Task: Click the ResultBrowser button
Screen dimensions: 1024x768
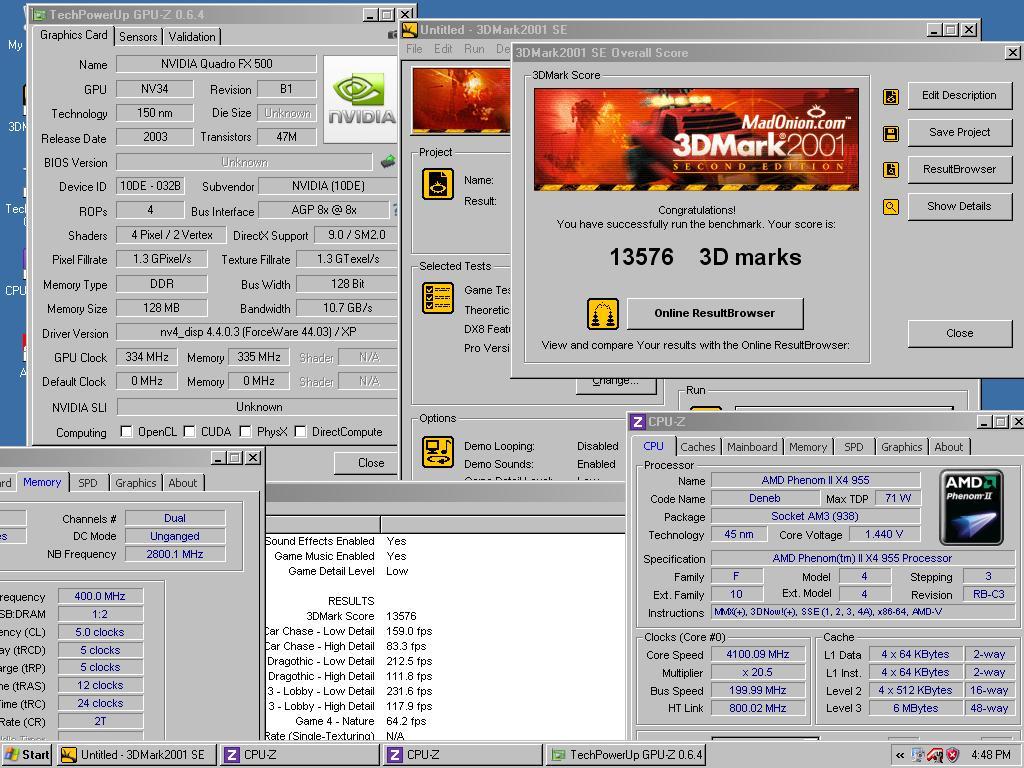Action: (959, 169)
